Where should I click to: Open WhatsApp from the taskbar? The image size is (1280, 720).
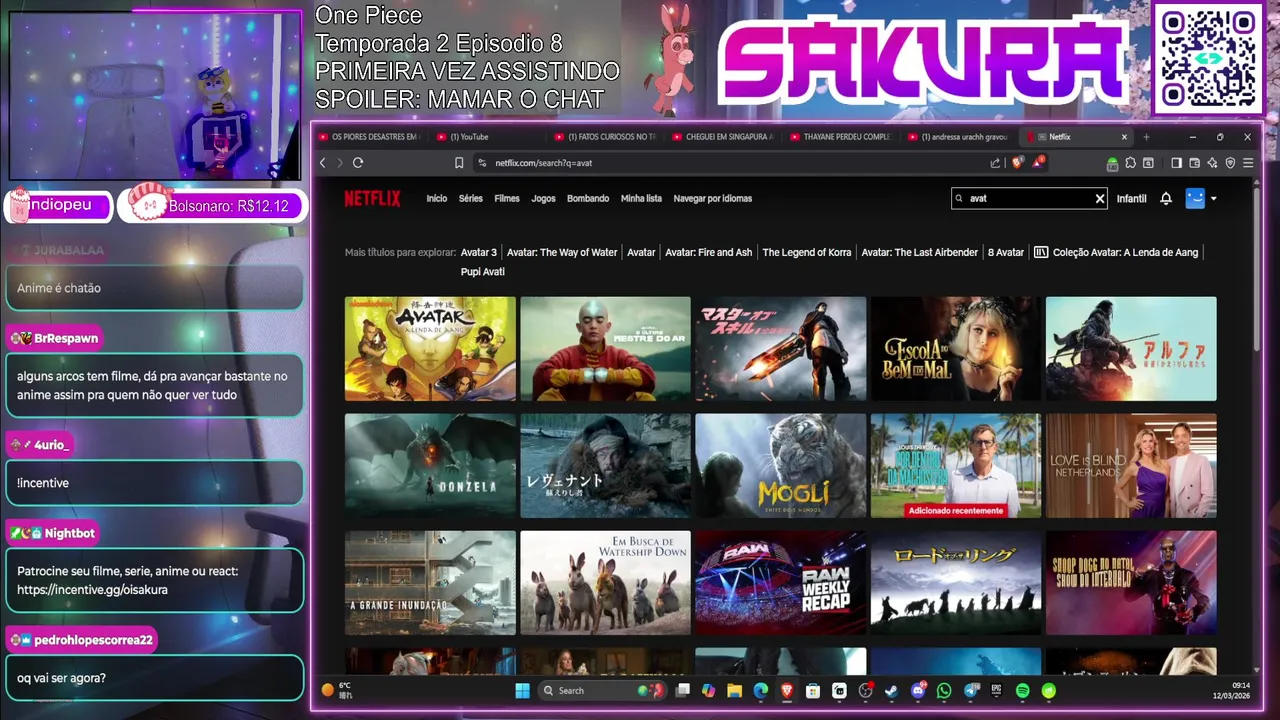click(944, 690)
